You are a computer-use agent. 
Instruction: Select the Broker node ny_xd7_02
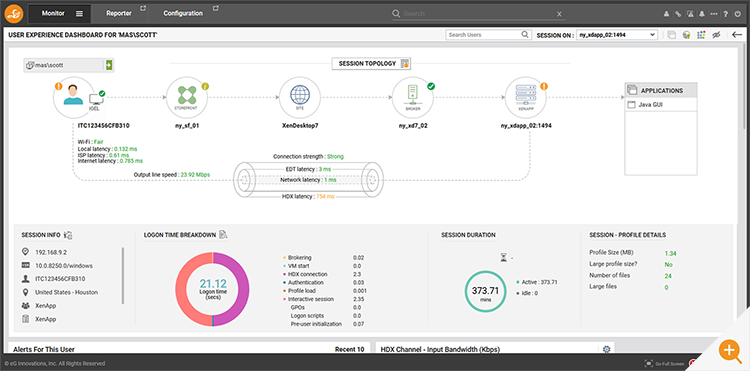coord(412,97)
